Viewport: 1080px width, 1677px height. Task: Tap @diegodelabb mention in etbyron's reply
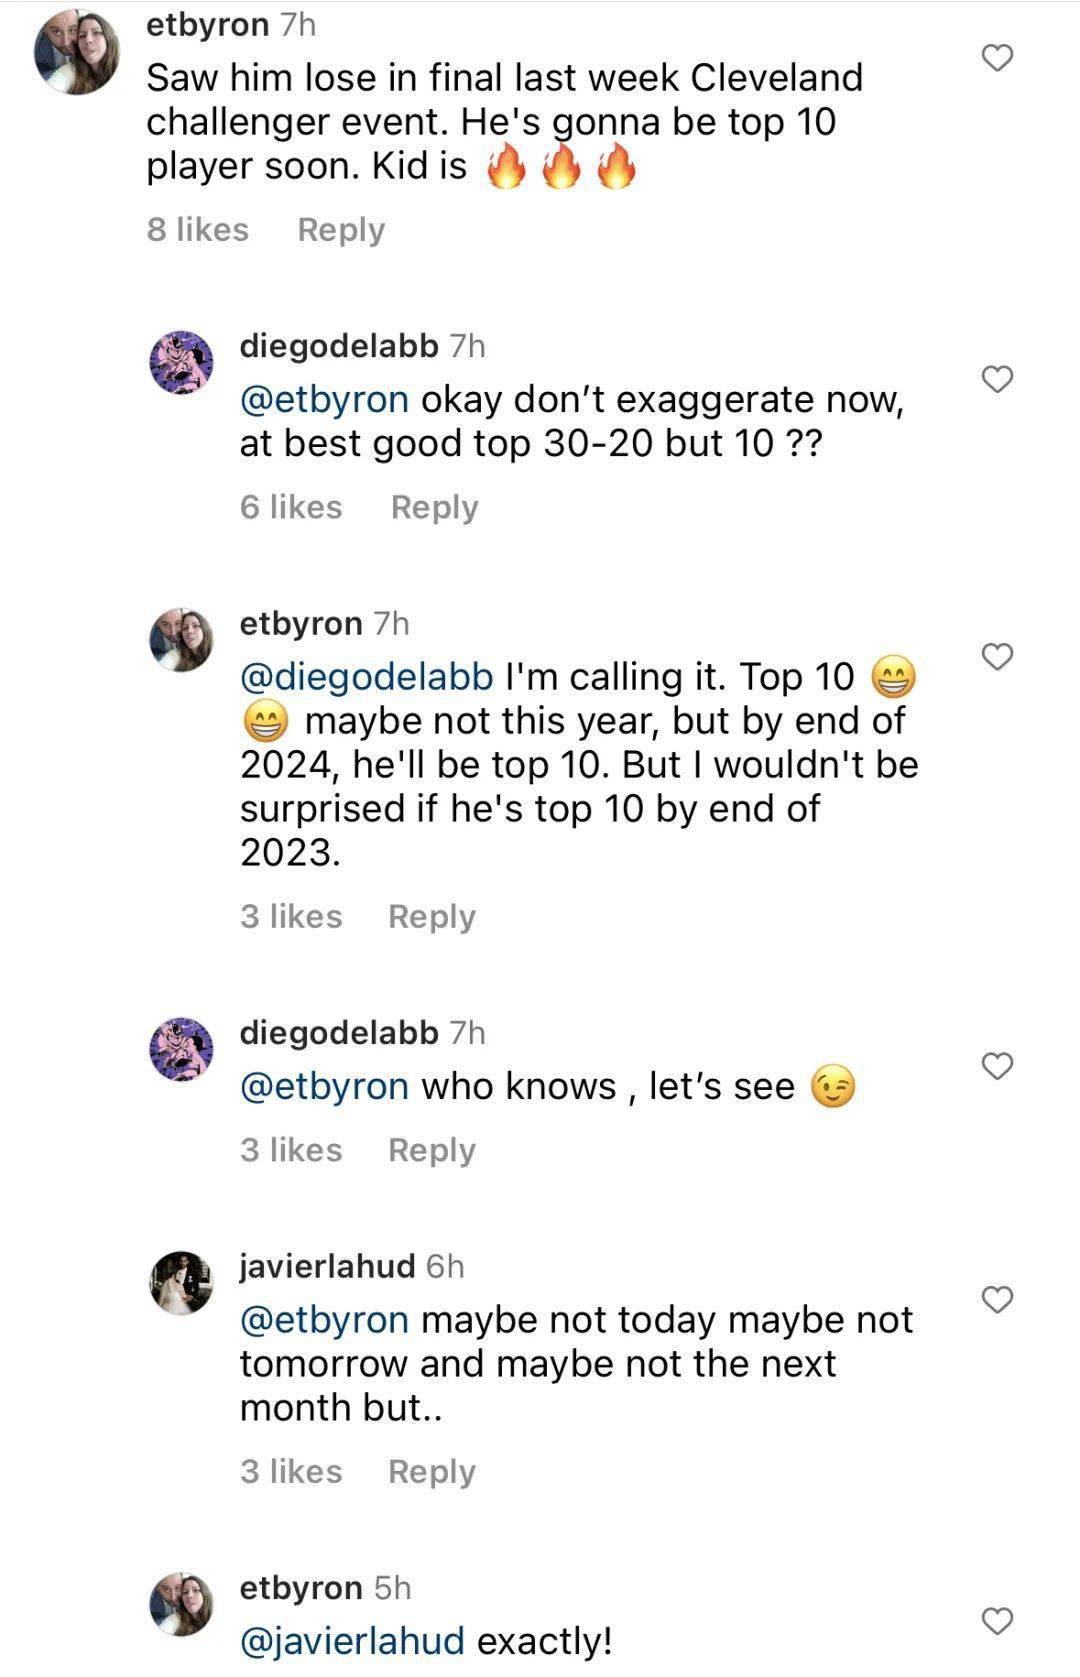[x=366, y=677]
